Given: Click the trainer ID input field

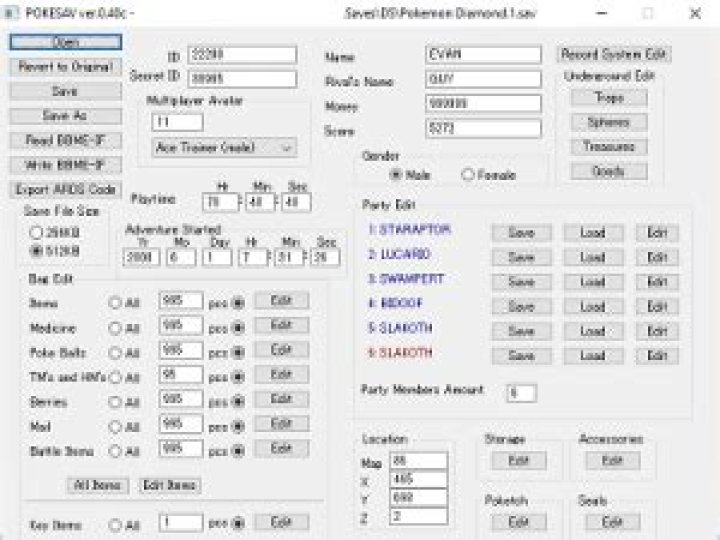Looking at the screenshot, I should 242,55.
